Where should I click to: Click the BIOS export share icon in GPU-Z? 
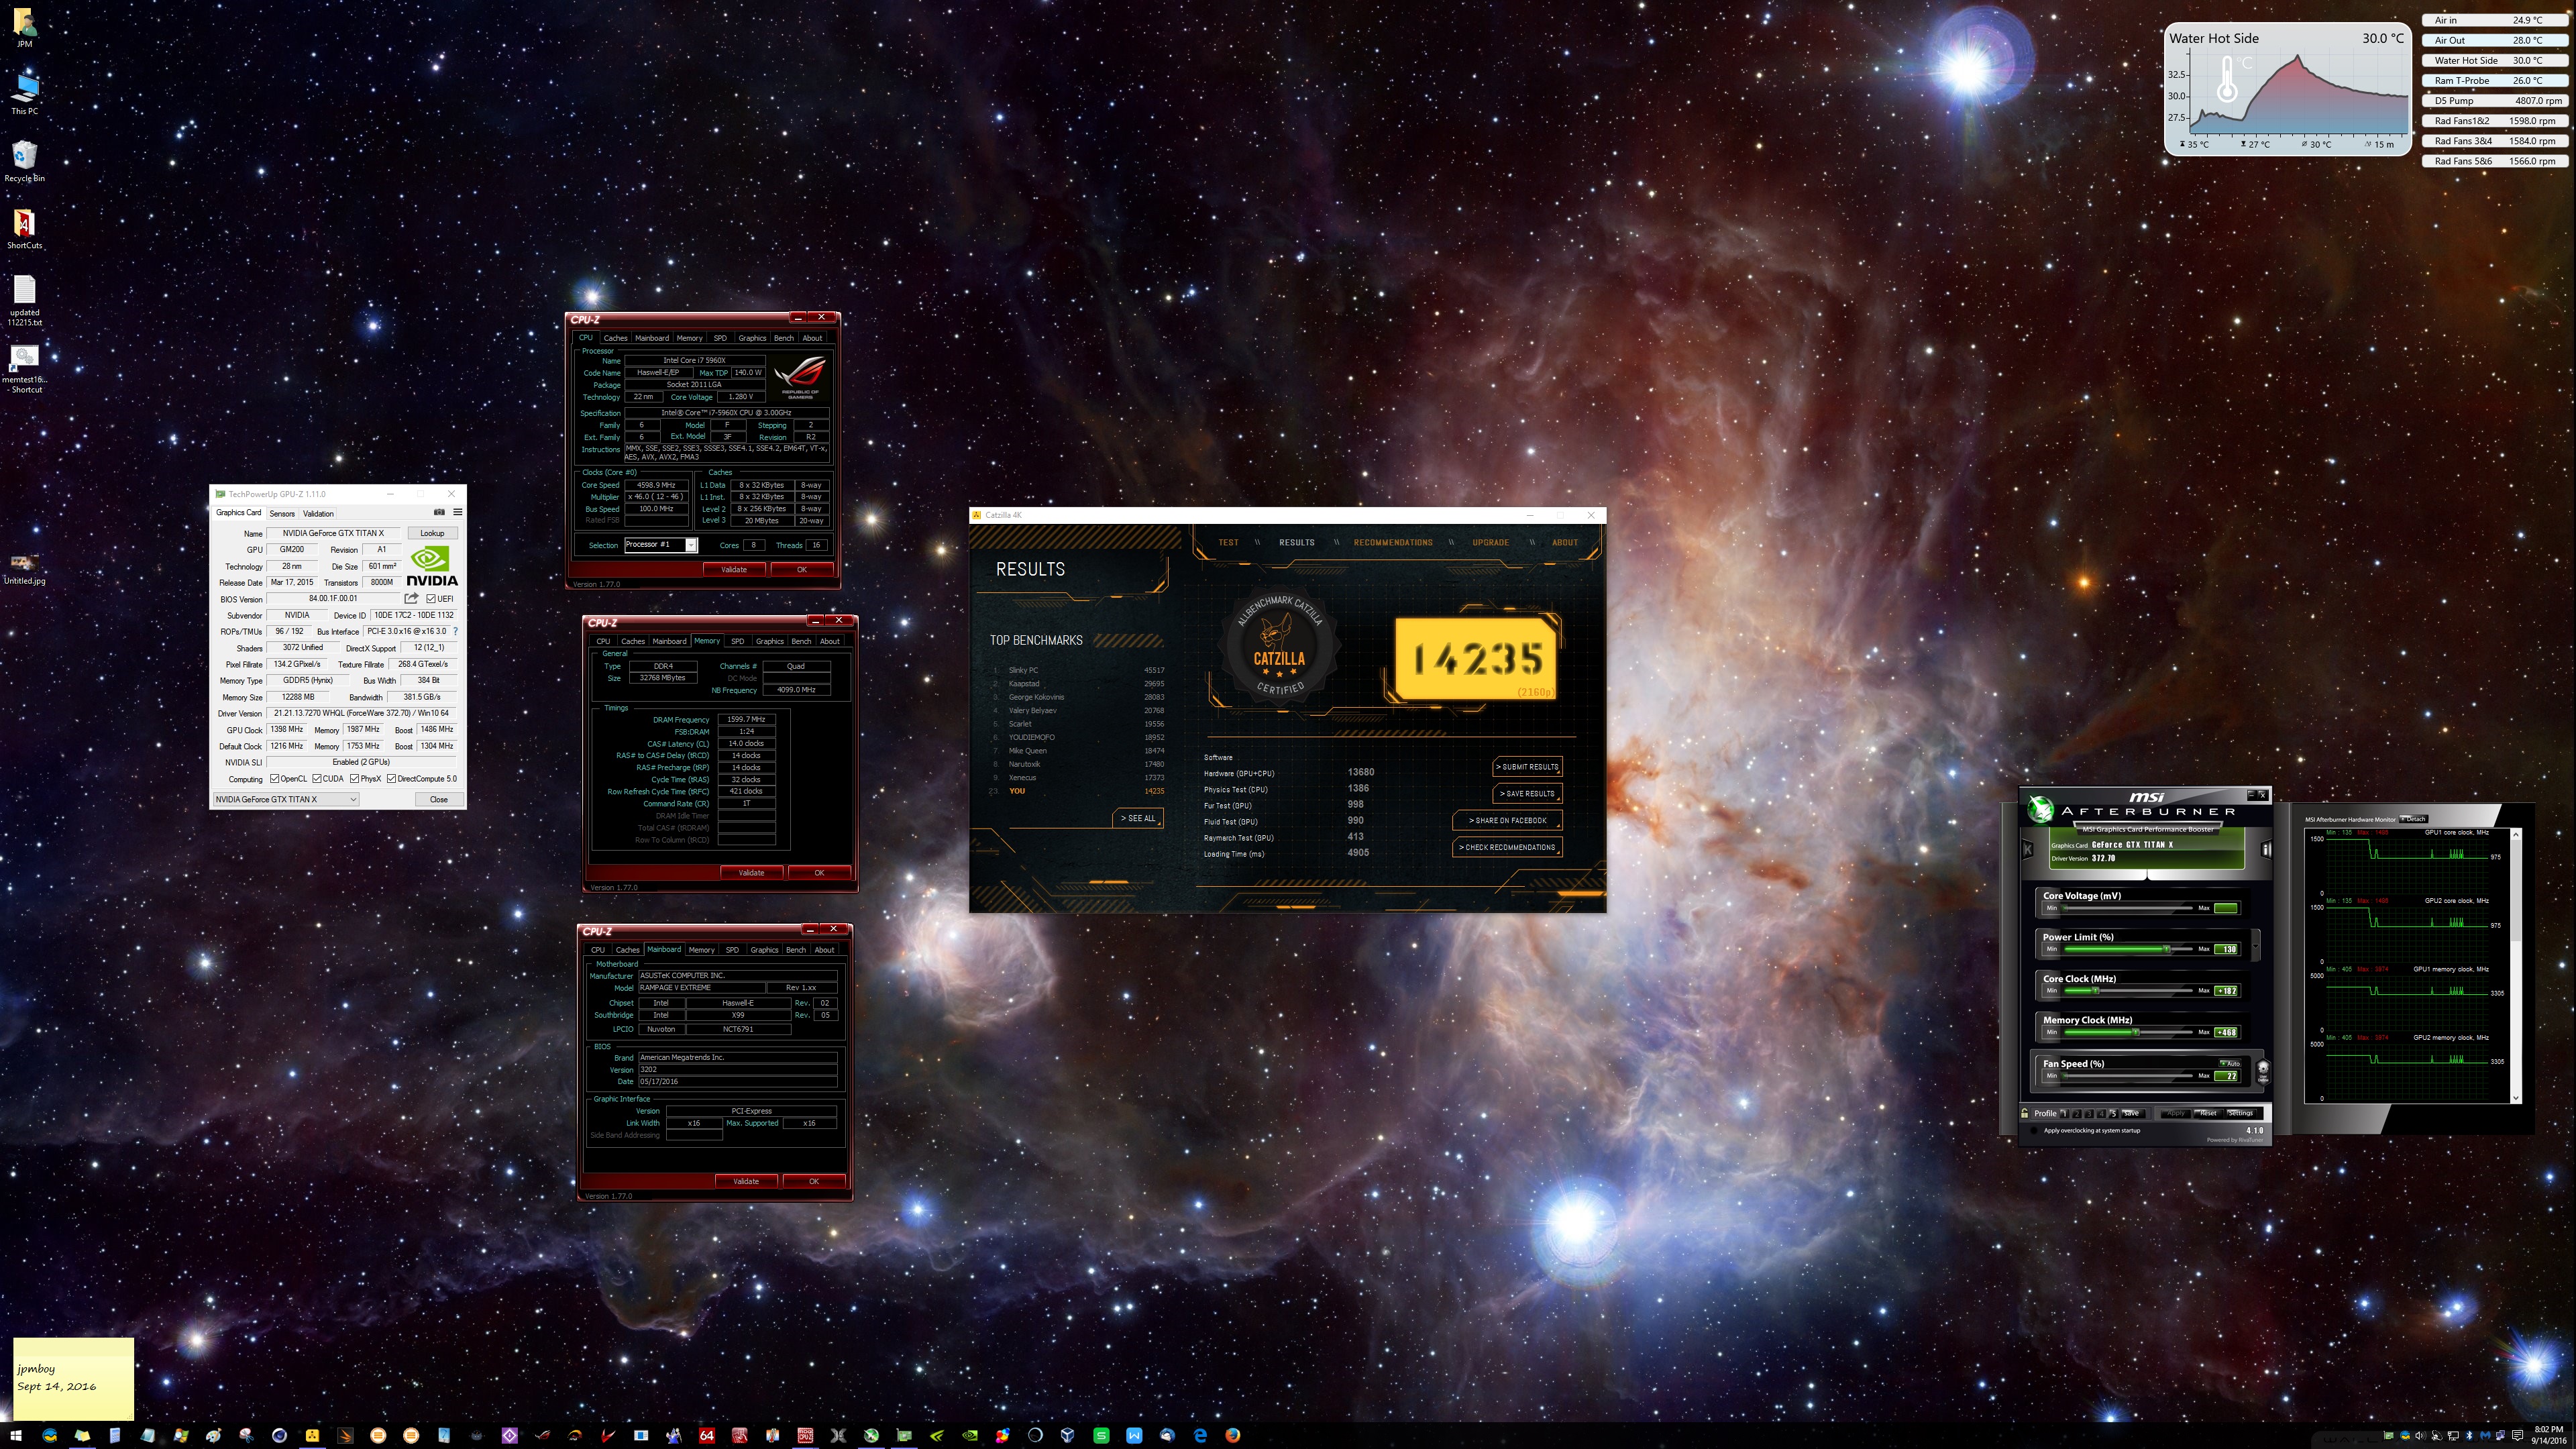click(x=411, y=598)
